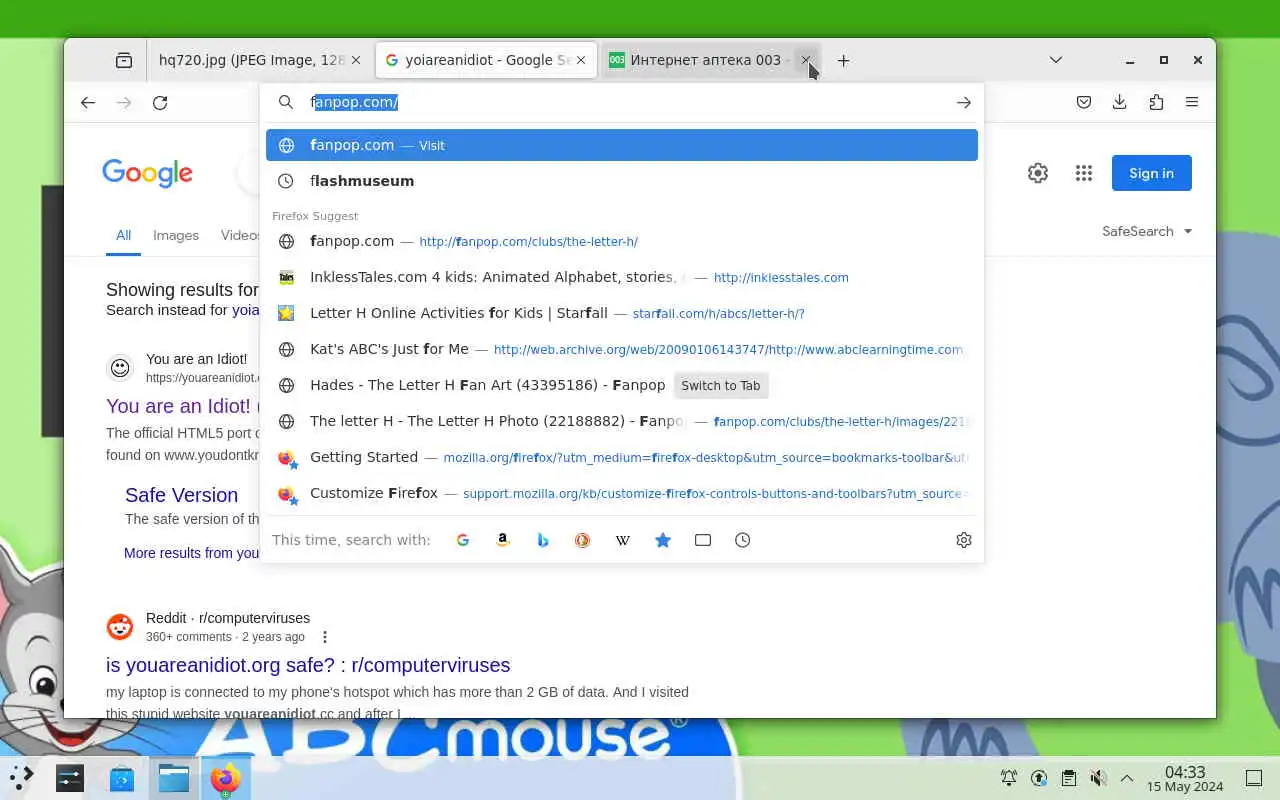Open the Pocket save icon
The image size is (1280, 800).
[1084, 102]
